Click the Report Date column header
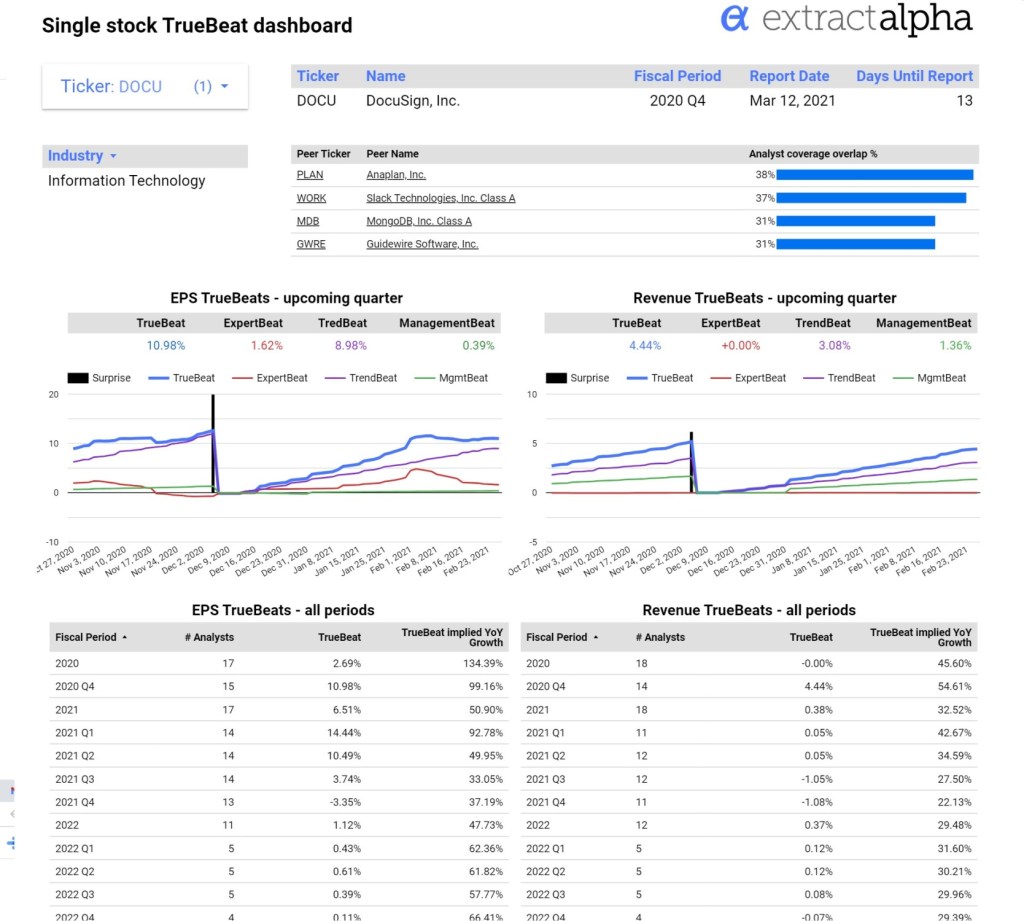1024x921 pixels. tap(789, 76)
